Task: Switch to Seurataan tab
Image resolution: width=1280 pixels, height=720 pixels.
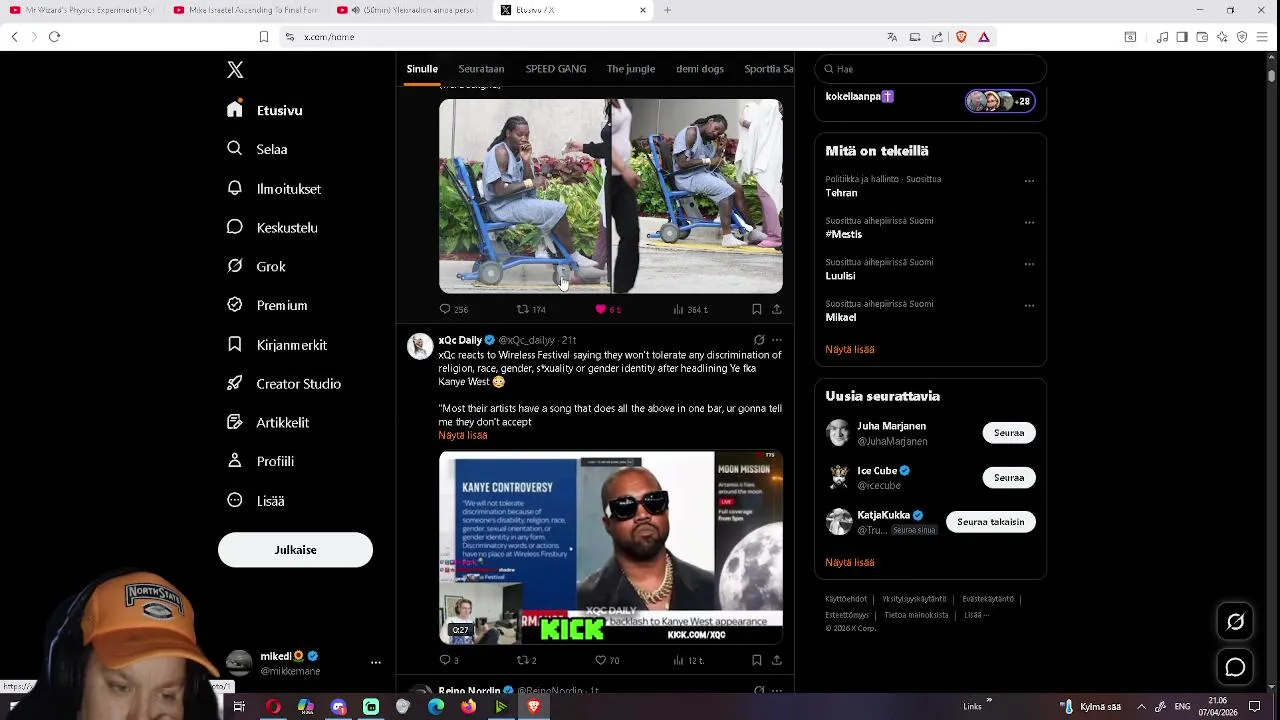Action: 481,69
